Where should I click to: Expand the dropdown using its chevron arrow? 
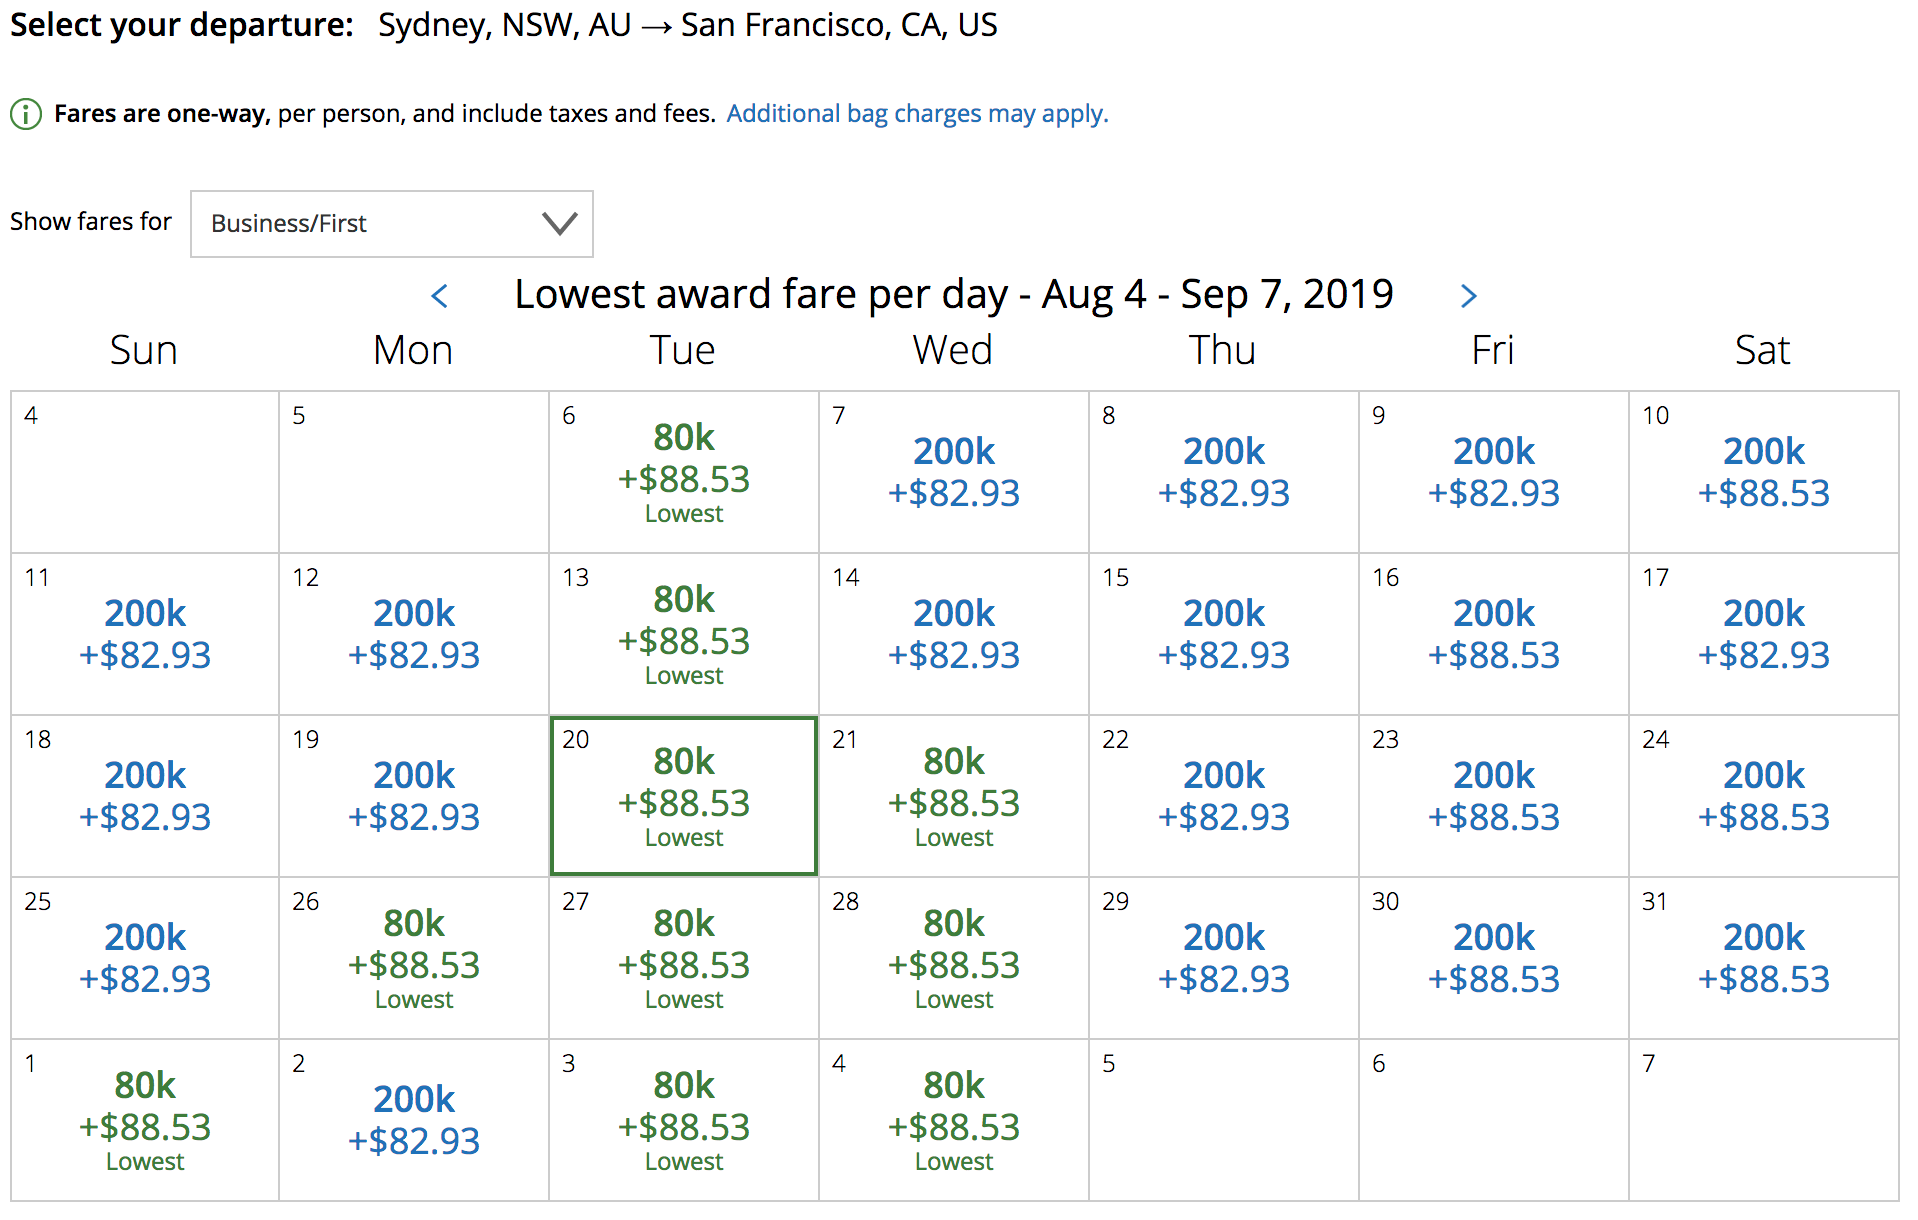point(560,223)
